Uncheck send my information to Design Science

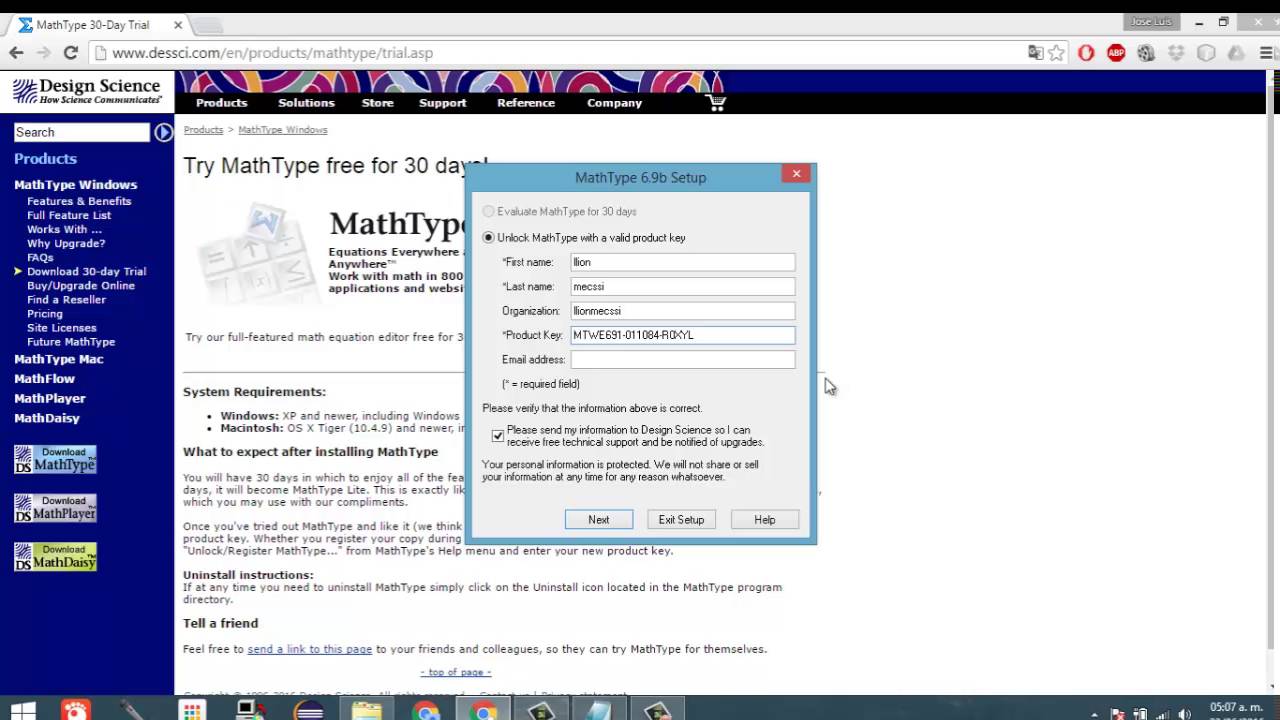click(x=498, y=436)
